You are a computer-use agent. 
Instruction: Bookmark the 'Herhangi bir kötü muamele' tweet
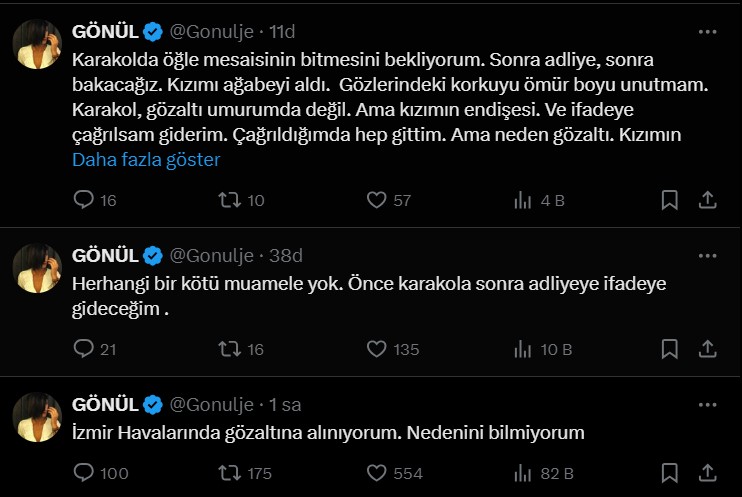tap(670, 348)
